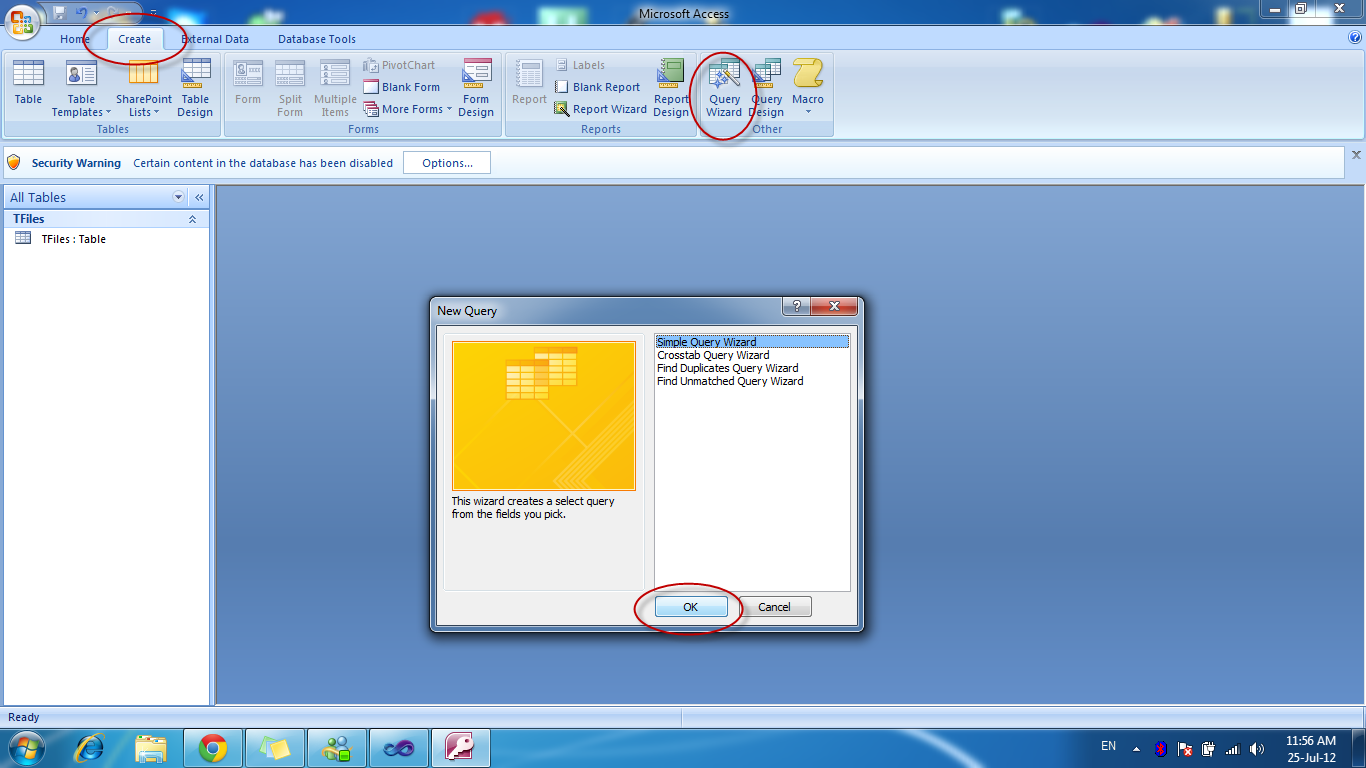Click the network signal icon in the tray
Image resolution: width=1366 pixels, height=768 pixels.
tap(1232, 748)
